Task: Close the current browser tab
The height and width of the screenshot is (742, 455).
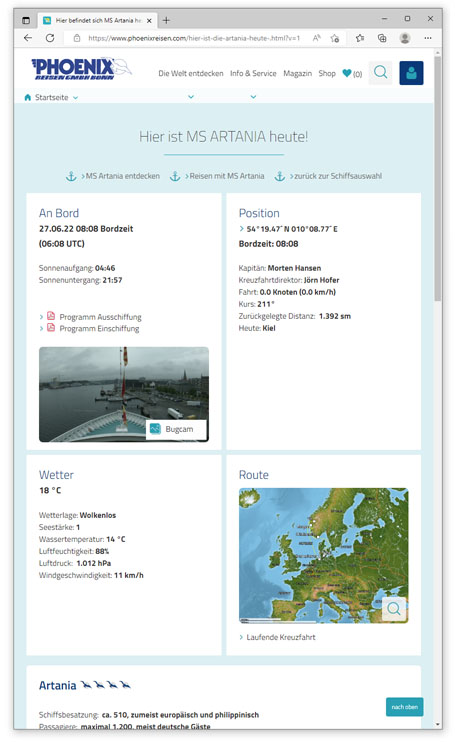Action: coord(149,20)
